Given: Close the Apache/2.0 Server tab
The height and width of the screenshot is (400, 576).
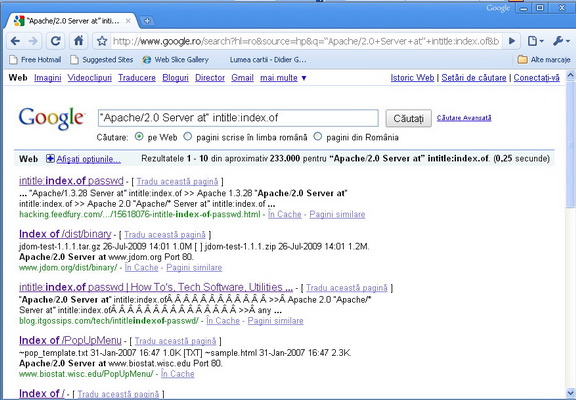Looking at the screenshot, I should pyautogui.click(x=128, y=21).
